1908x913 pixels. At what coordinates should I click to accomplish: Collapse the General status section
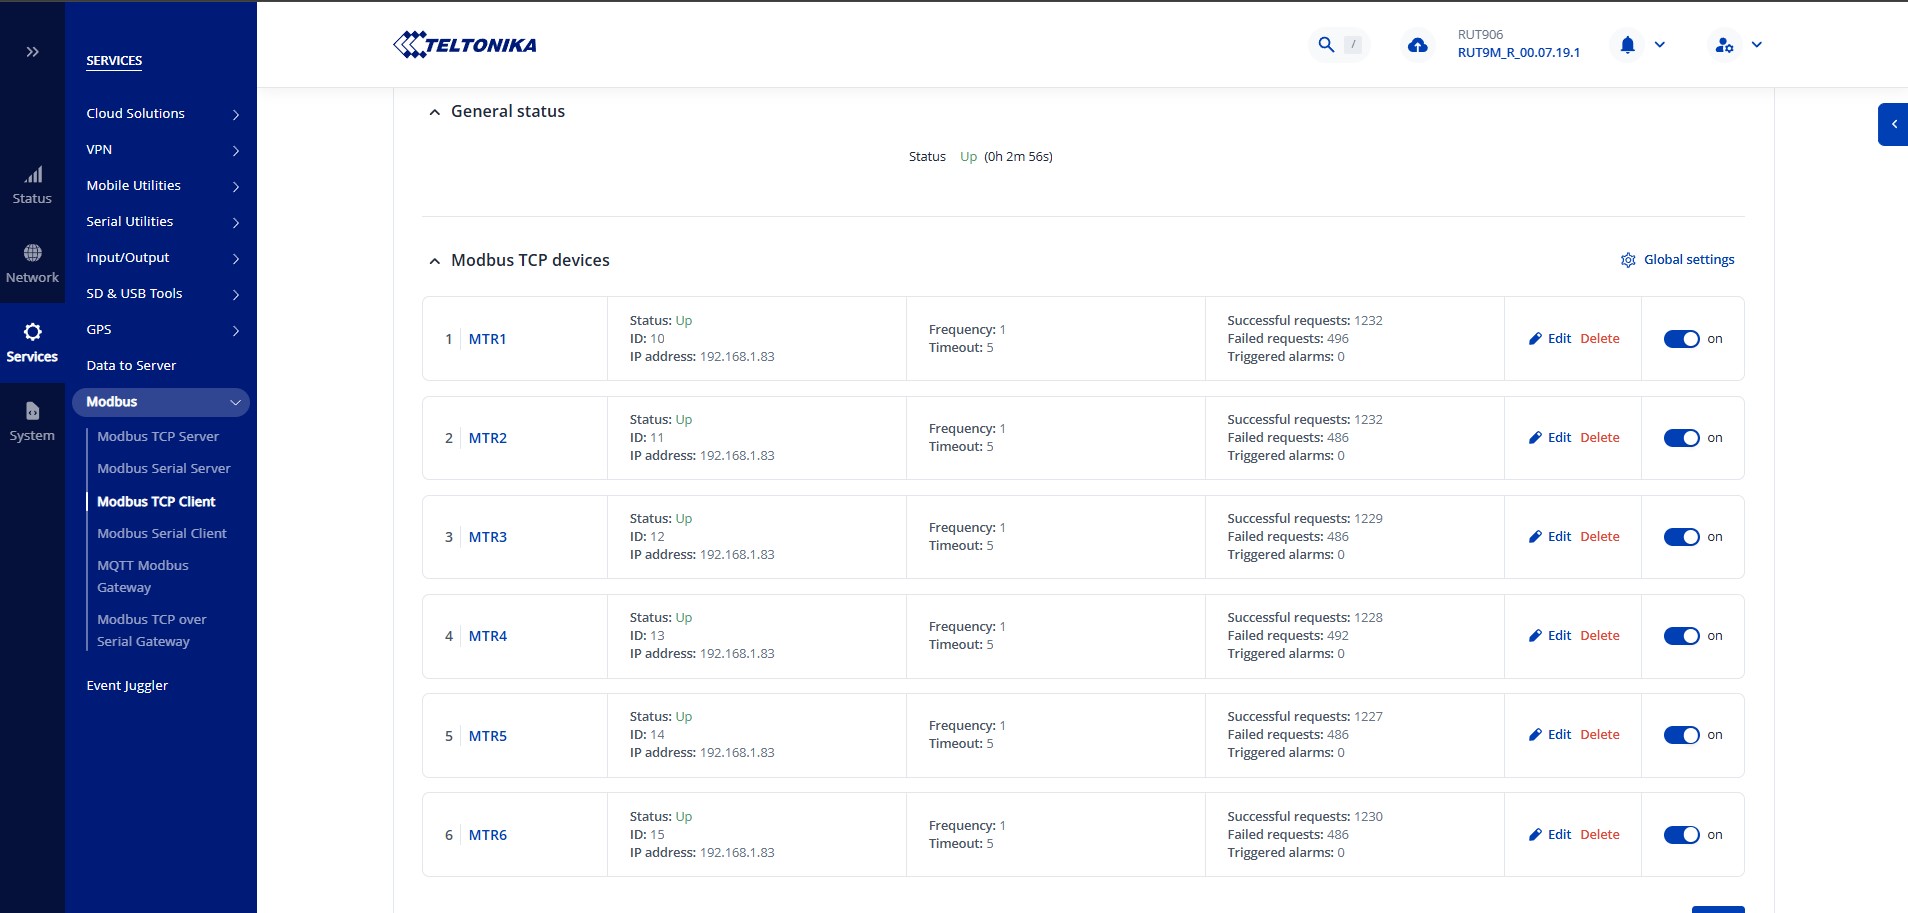pyautogui.click(x=435, y=112)
